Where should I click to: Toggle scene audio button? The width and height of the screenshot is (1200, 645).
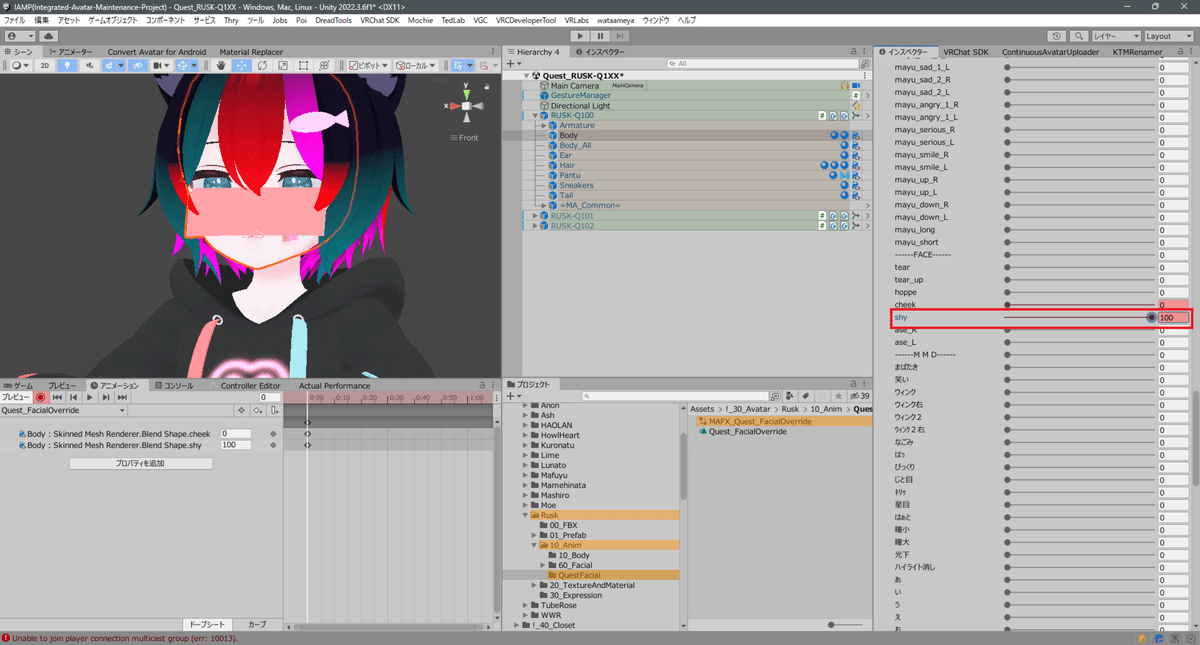click(x=91, y=65)
